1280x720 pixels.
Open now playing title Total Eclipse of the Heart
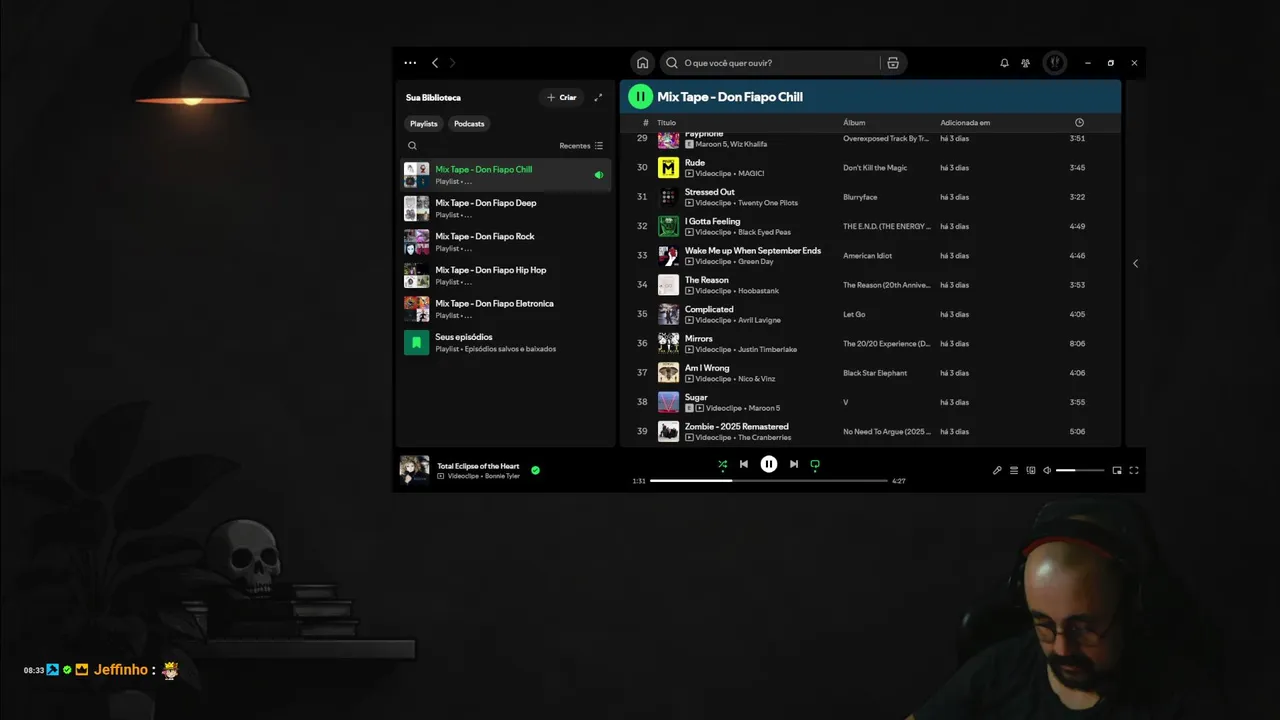[x=478, y=466]
